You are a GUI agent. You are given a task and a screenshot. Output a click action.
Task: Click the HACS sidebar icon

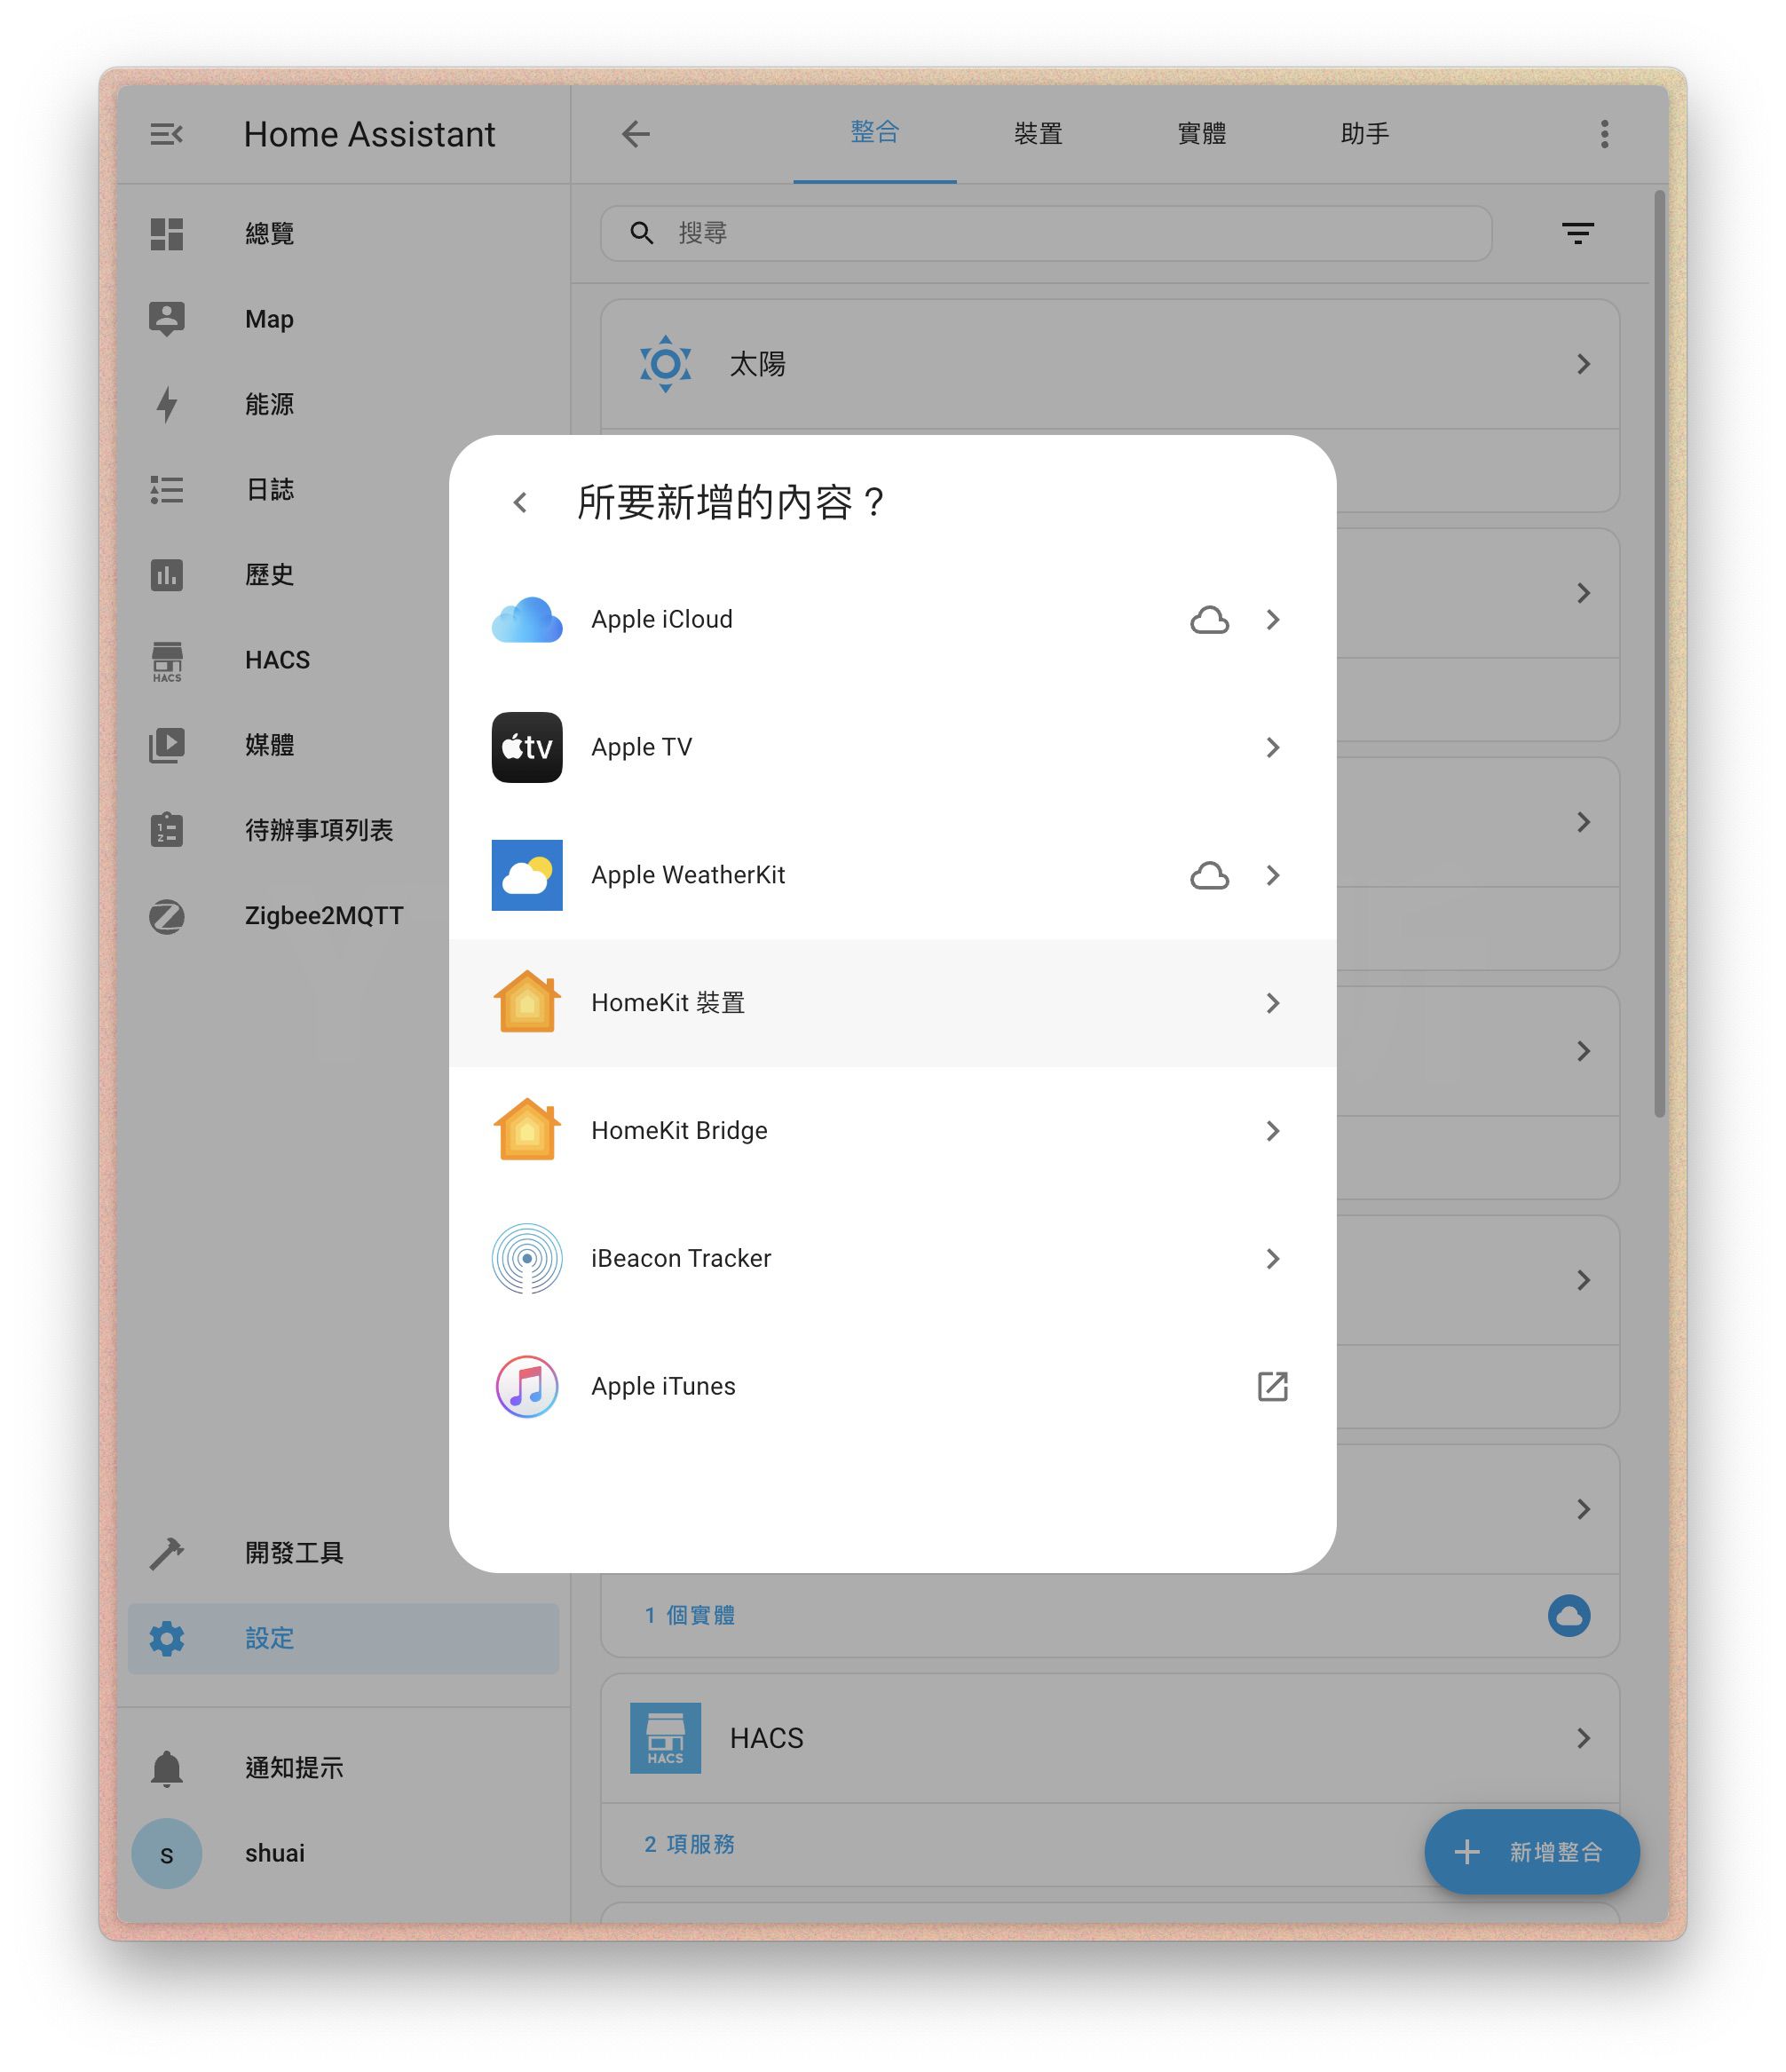tap(170, 660)
